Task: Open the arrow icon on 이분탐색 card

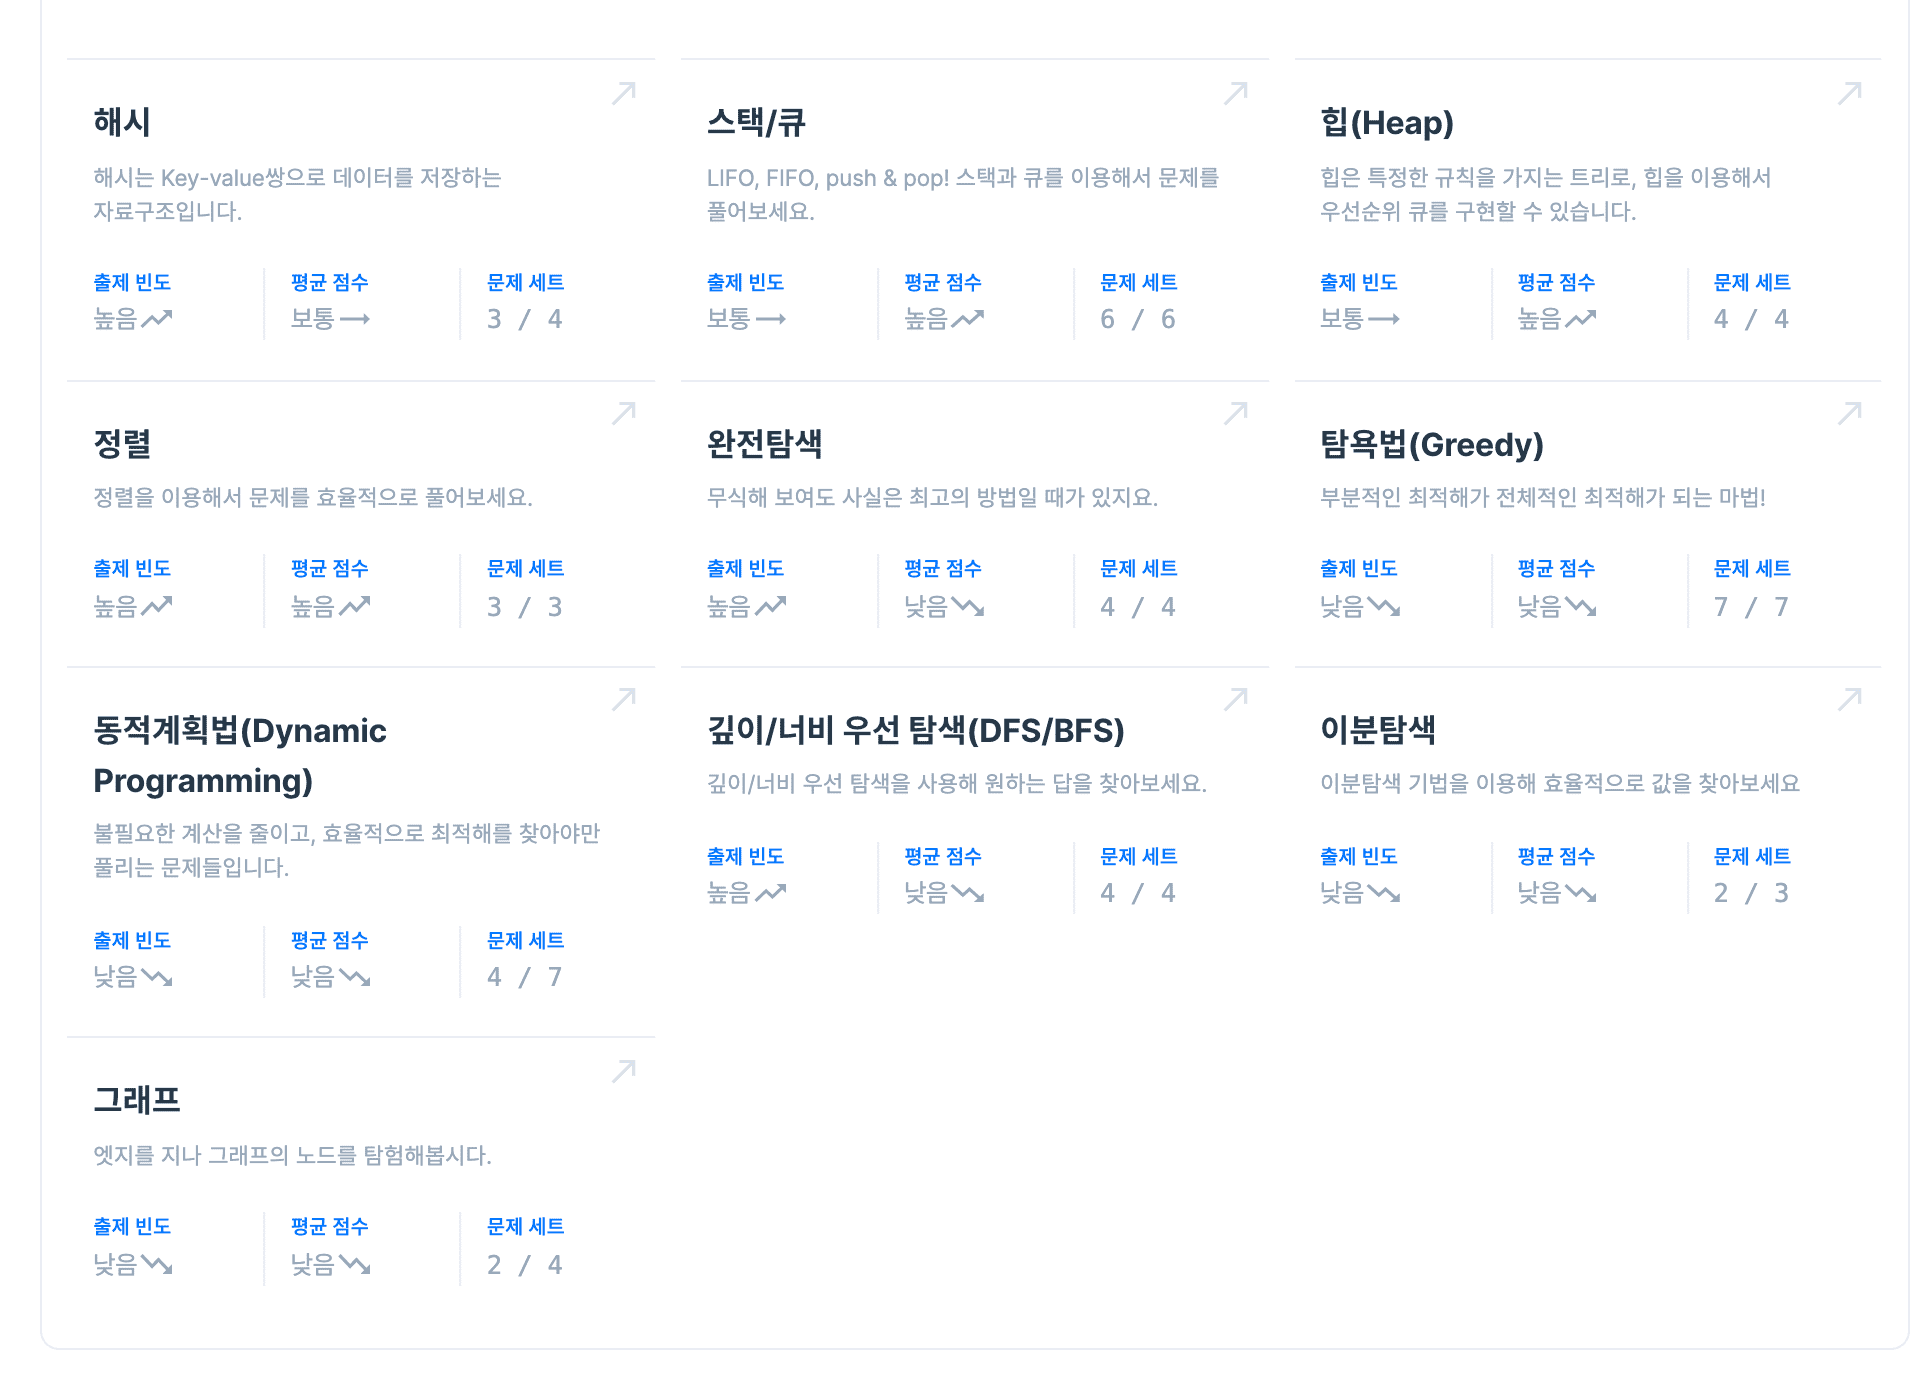Action: pyautogui.click(x=1850, y=699)
